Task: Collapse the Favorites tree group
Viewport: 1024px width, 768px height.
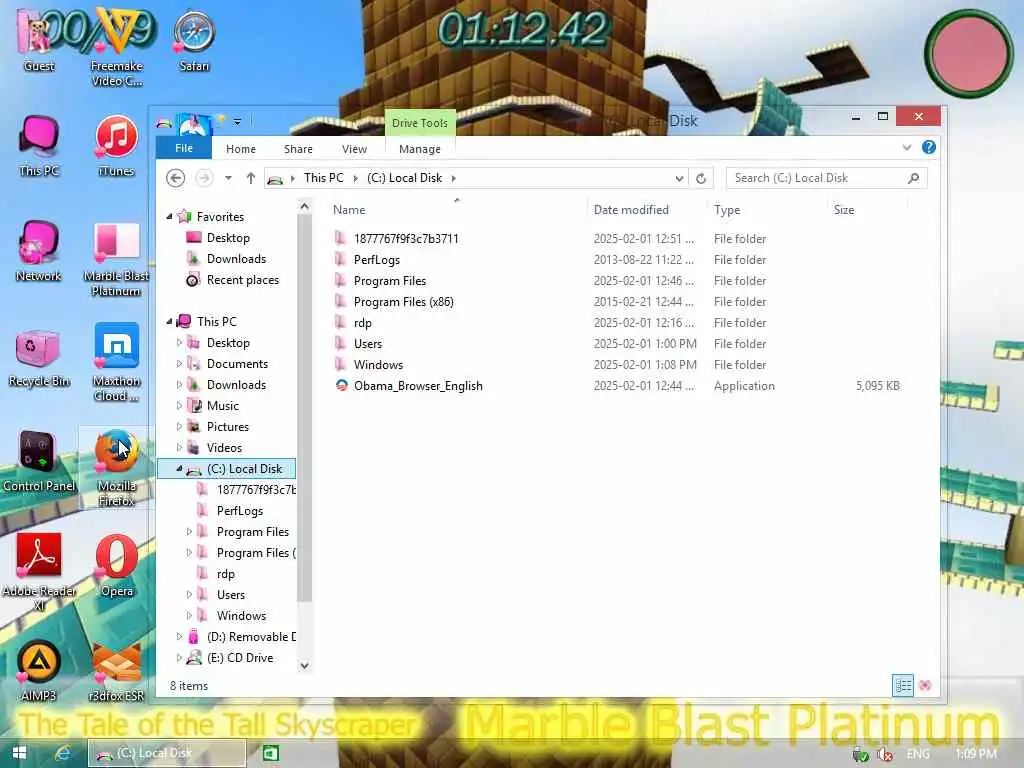Action: [169, 216]
